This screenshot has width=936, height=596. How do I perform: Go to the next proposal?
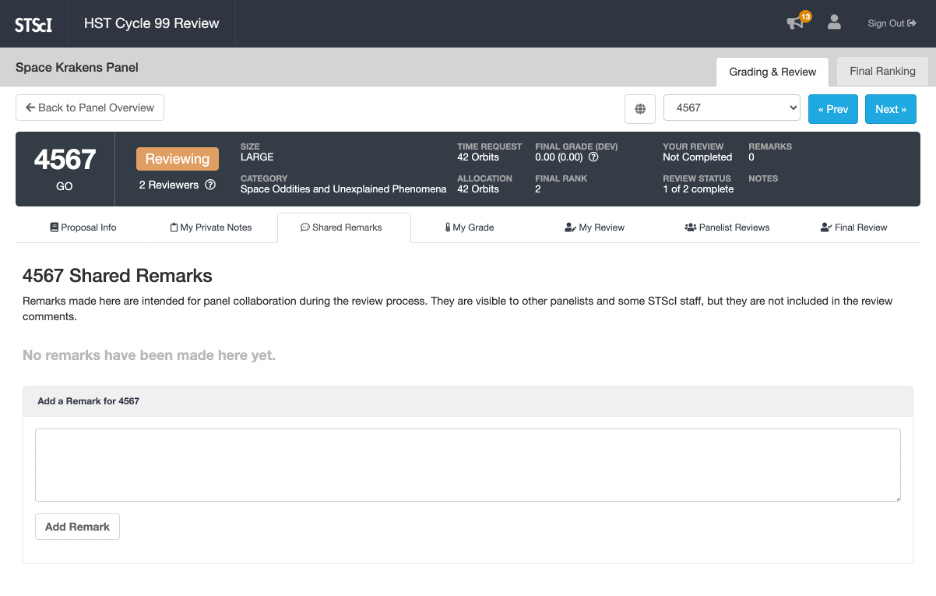890,109
